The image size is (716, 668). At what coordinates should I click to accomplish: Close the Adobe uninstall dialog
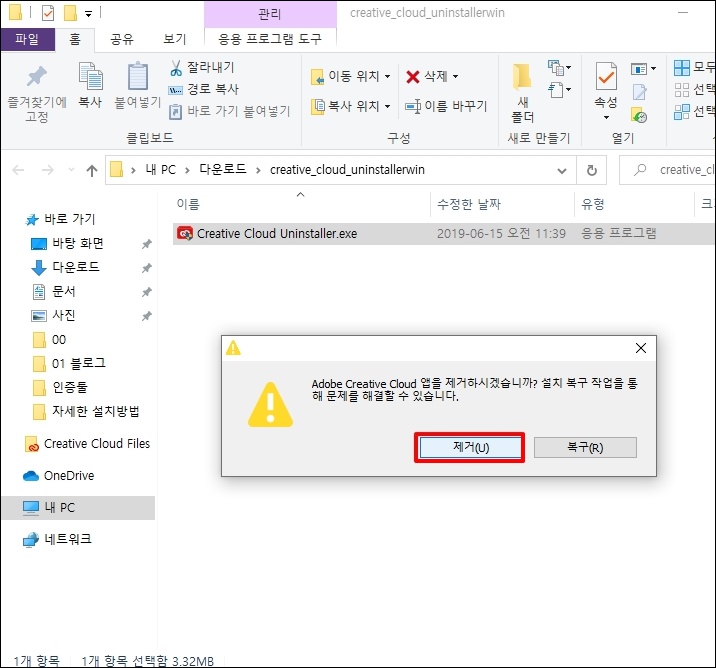pyautogui.click(x=641, y=348)
